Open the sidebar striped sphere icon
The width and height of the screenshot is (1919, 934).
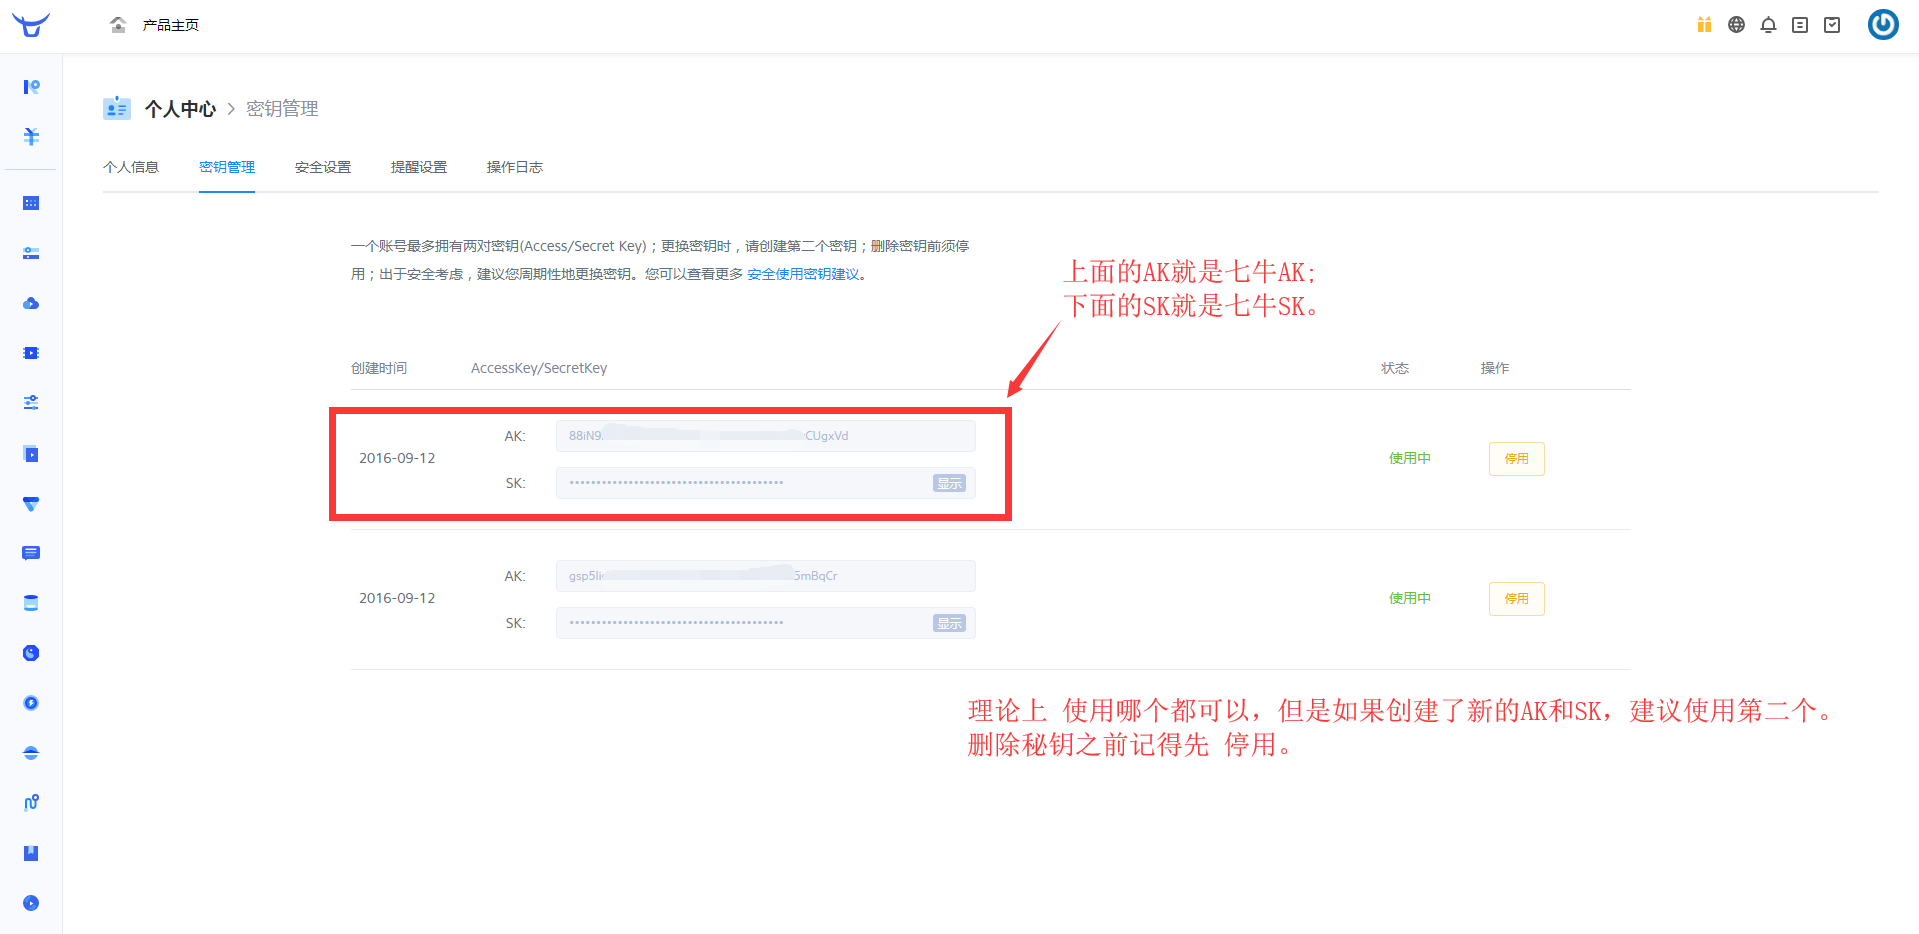pos(31,753)
